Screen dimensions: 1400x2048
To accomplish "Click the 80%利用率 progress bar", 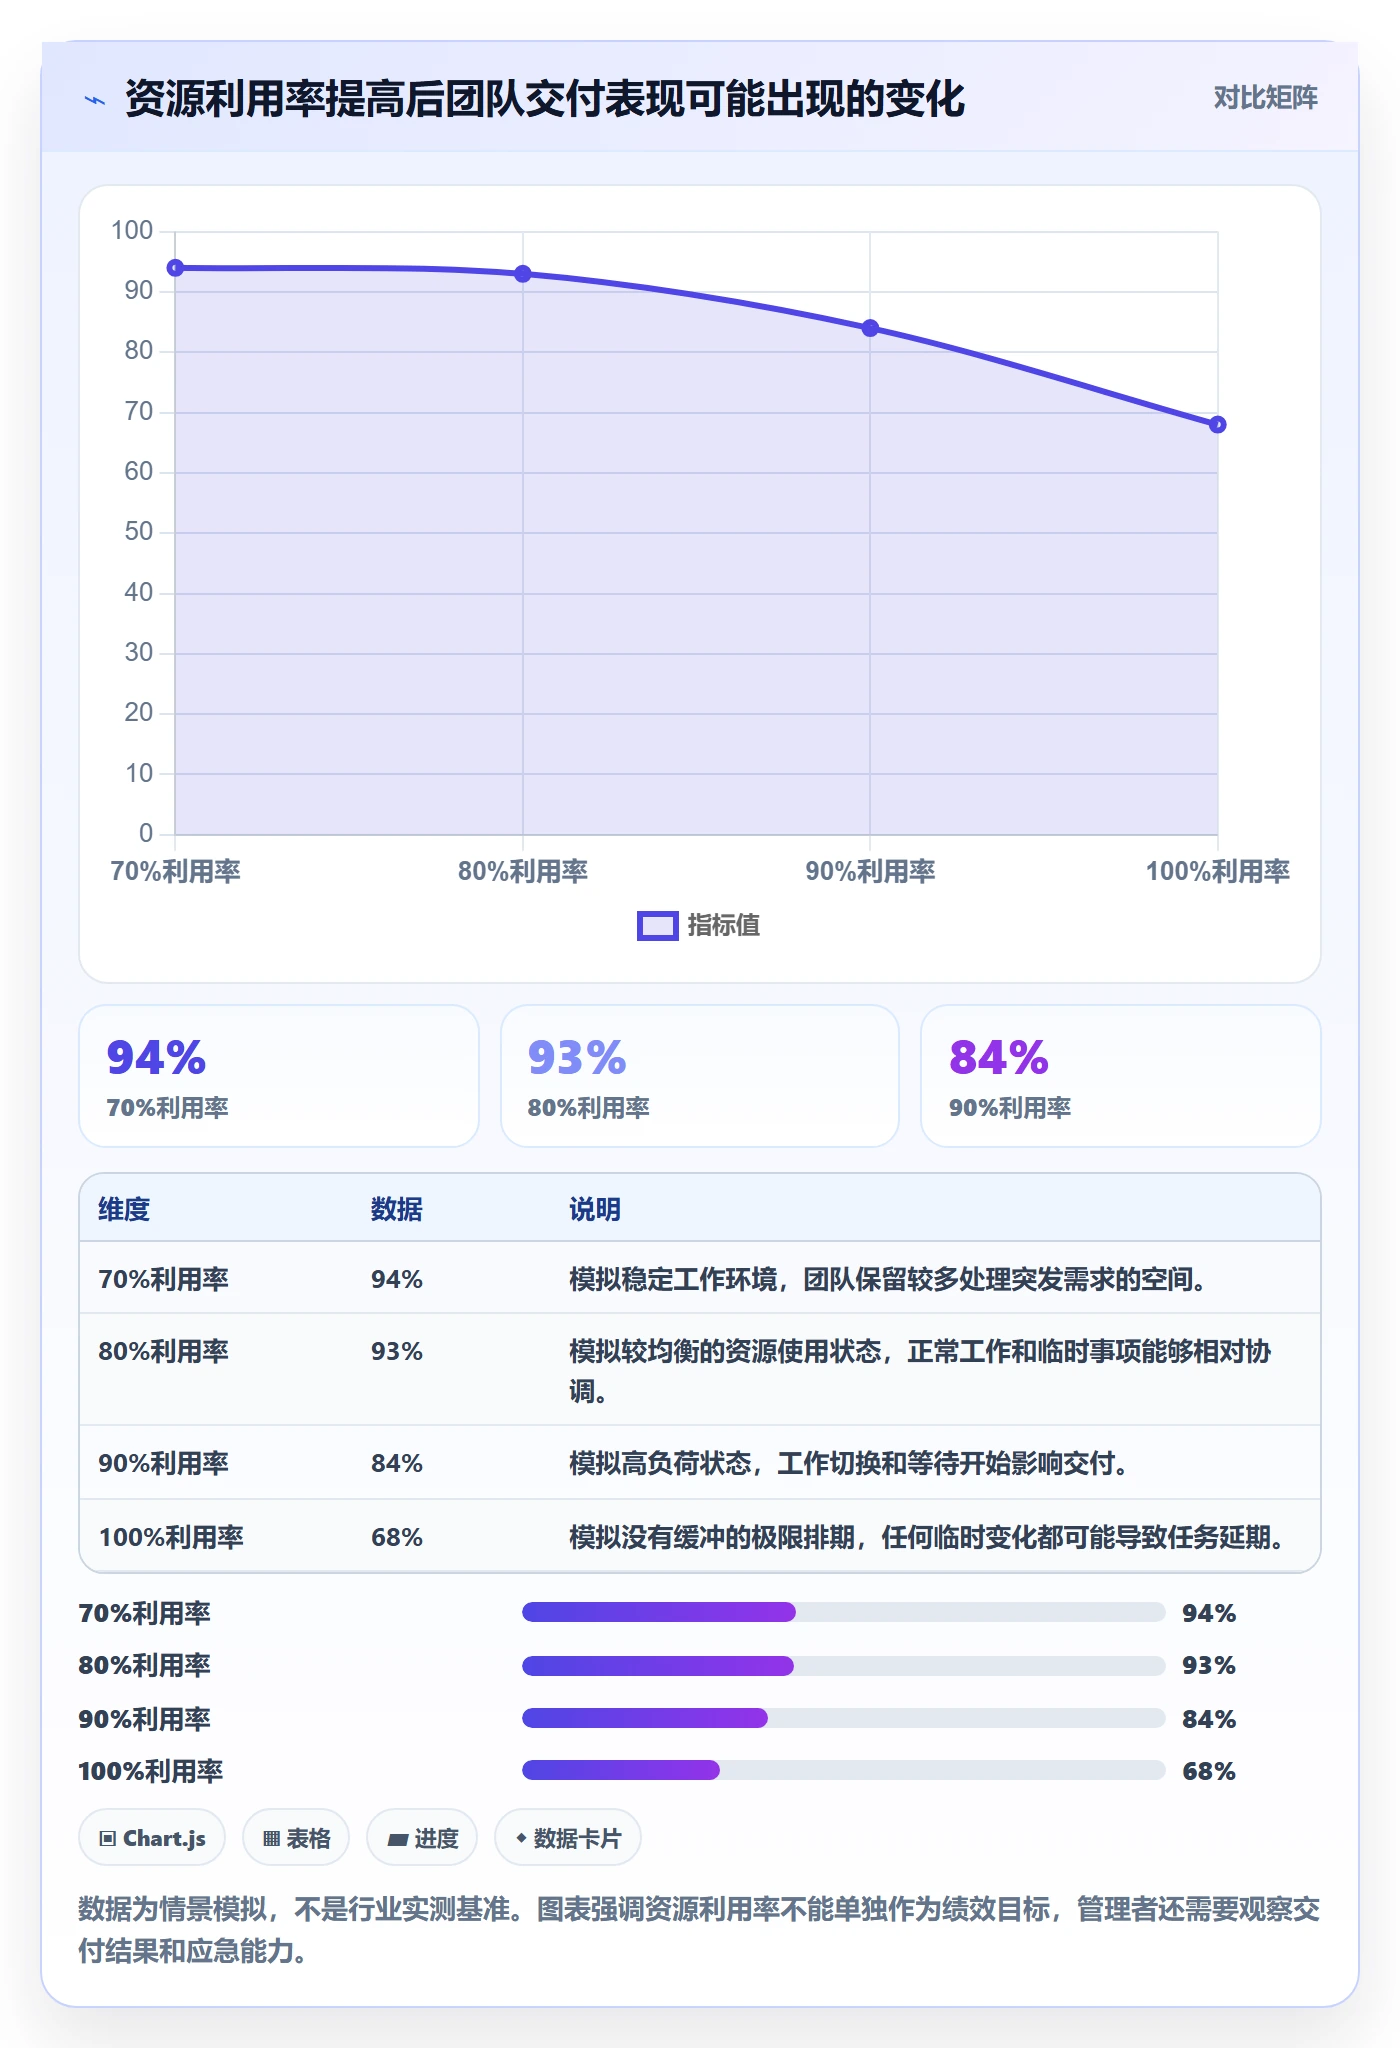I will 844,1666.
